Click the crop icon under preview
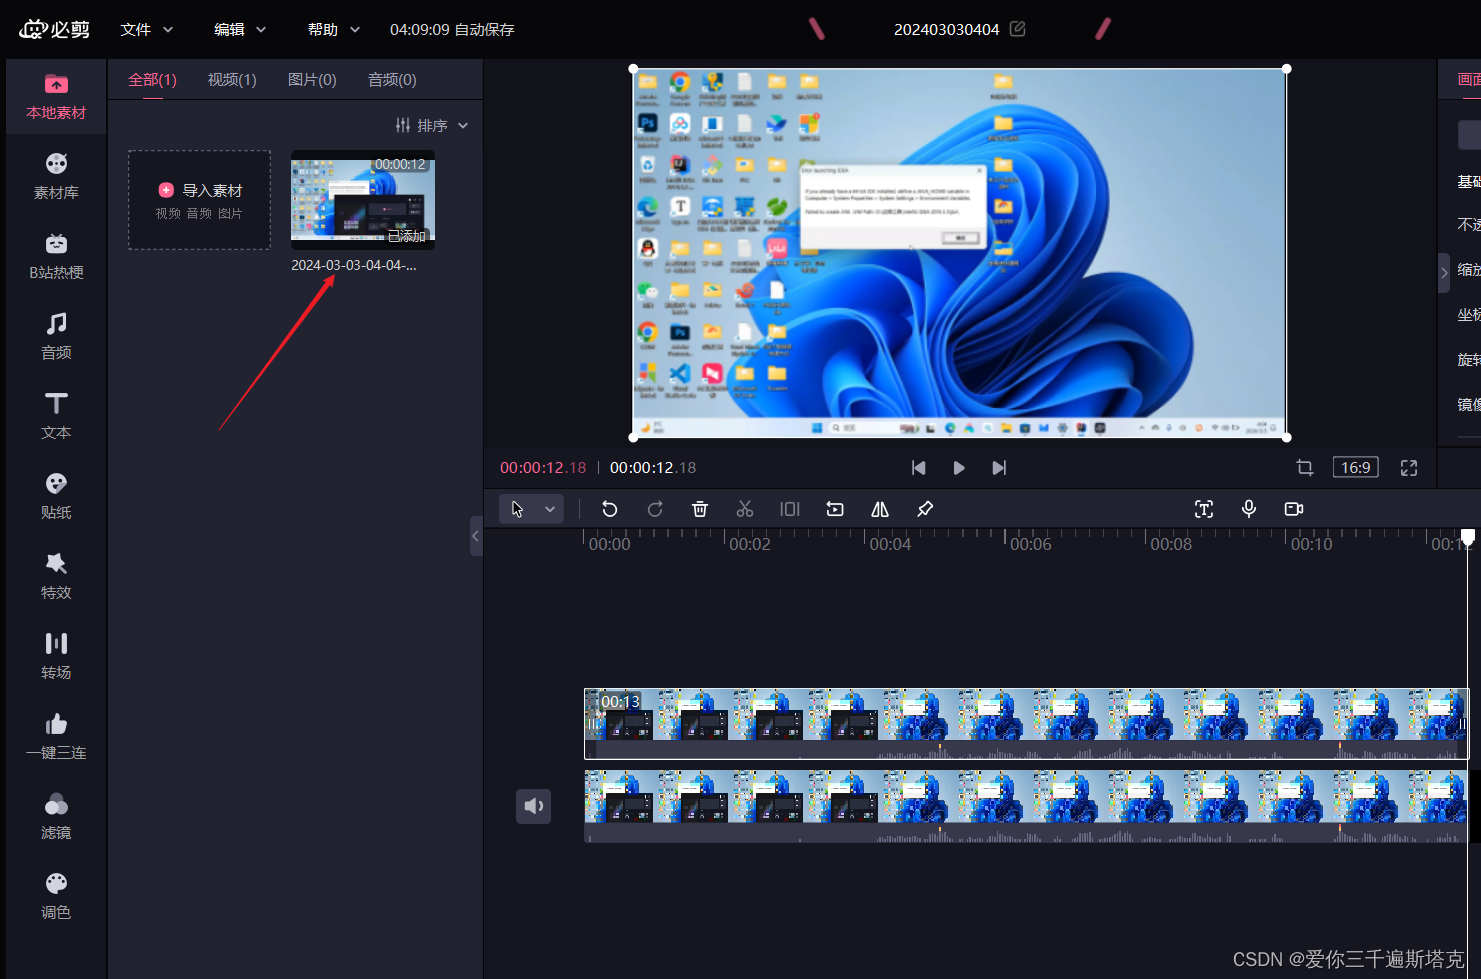The image size is (1481, 979). pos(1305,468)
